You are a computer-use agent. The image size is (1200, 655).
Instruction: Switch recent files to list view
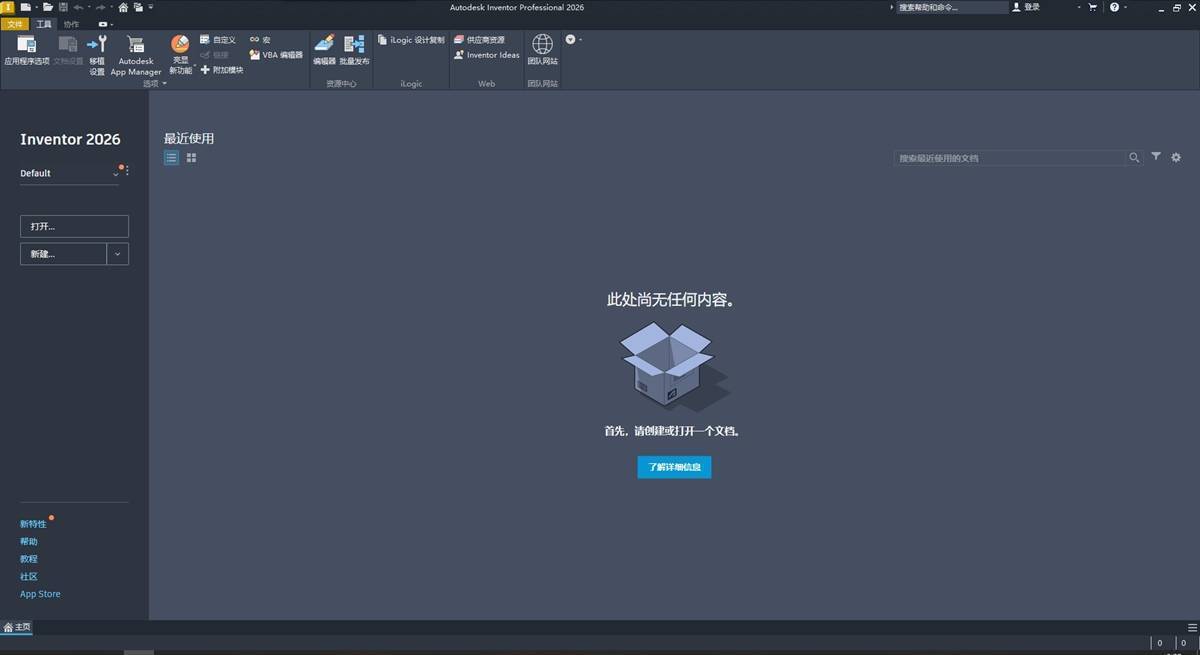(x=172, y=158)
